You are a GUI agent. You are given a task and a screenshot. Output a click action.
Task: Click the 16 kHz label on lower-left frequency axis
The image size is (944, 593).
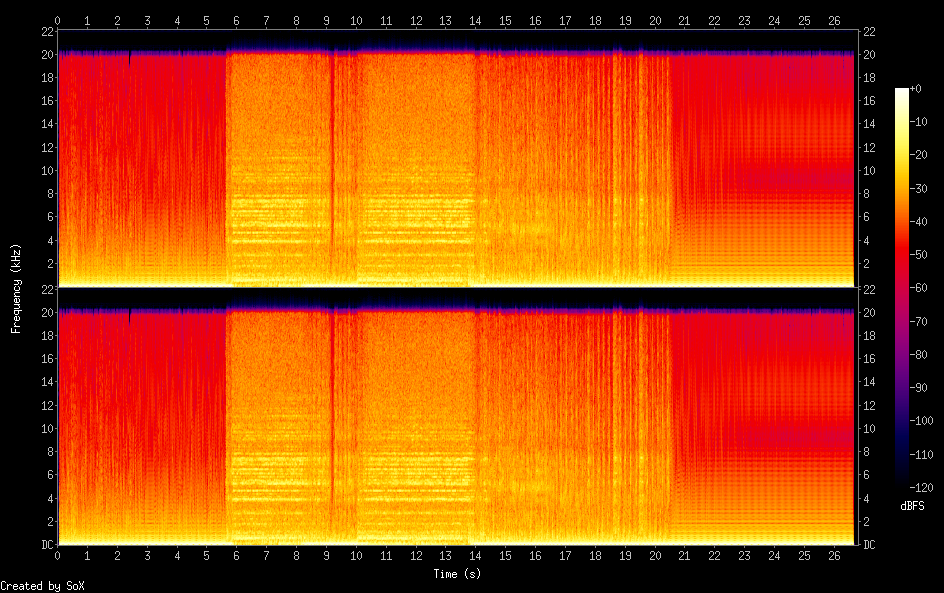(45, 359)
